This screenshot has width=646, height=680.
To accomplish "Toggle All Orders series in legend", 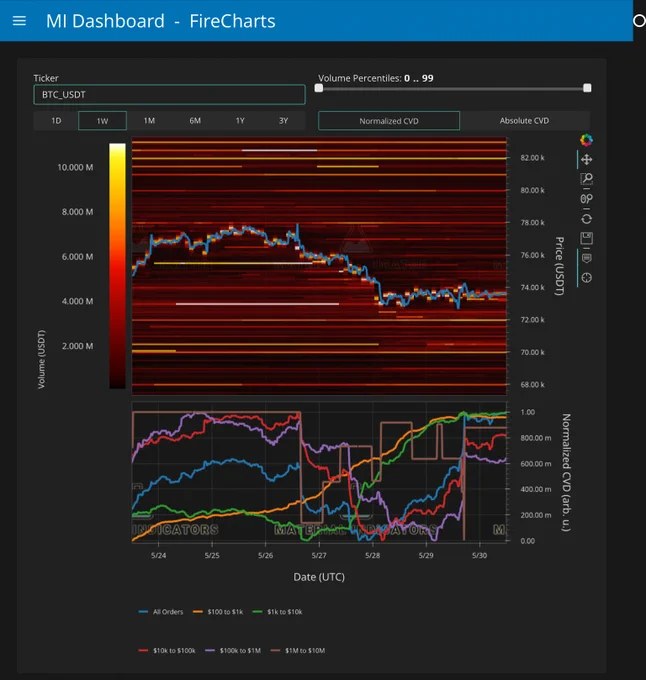I will [161, 611].
